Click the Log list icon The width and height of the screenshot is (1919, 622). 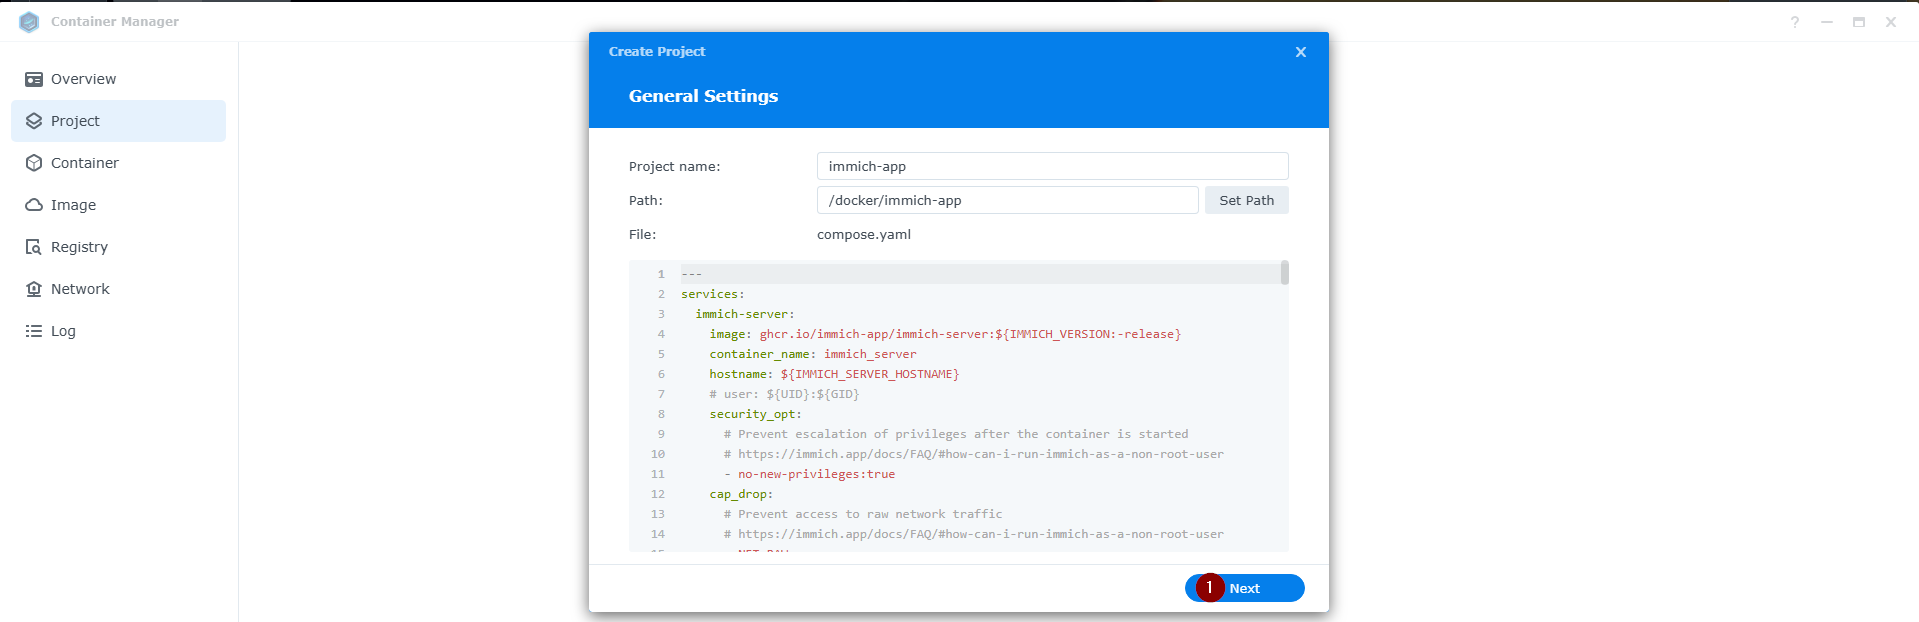(x=34, y=331)
